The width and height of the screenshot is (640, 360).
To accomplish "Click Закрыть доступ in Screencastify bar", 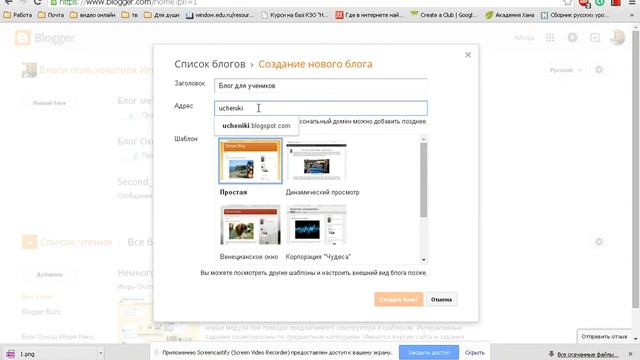I will pyautogui.click(x=429, y=352).
